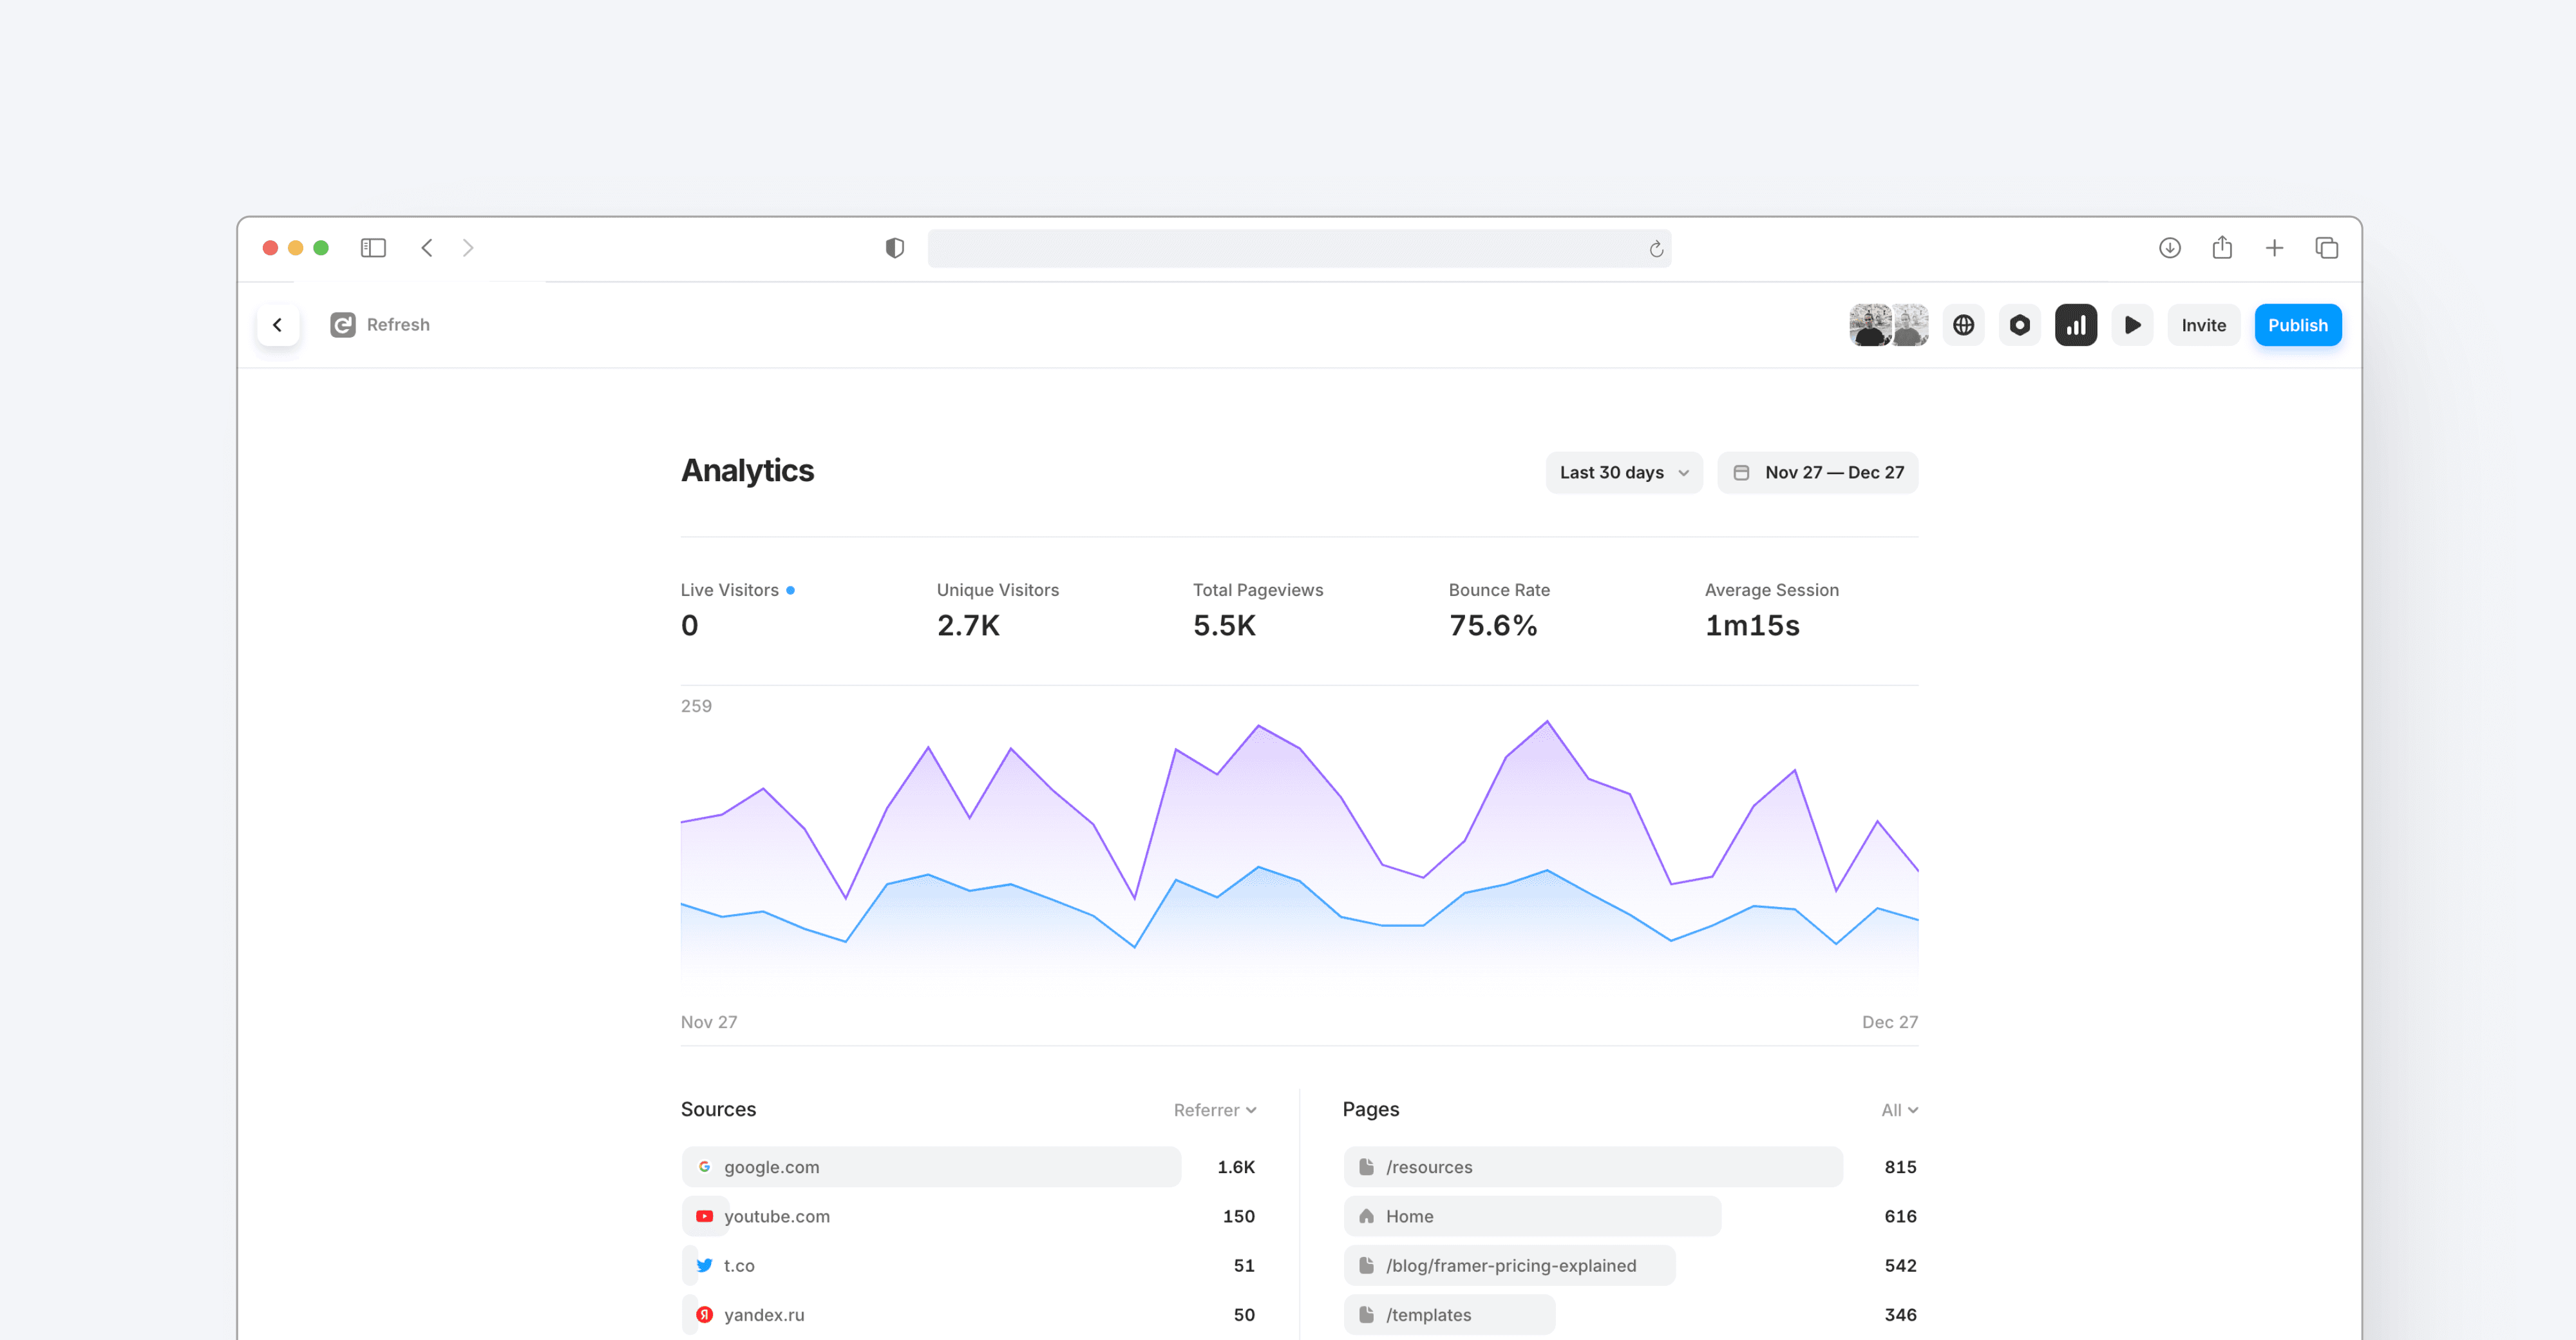Image resolution: width=2576 pixels, height=1340 pixels.
Task: Click the Dec 27 chart end label
Action: (1890, 1022)
